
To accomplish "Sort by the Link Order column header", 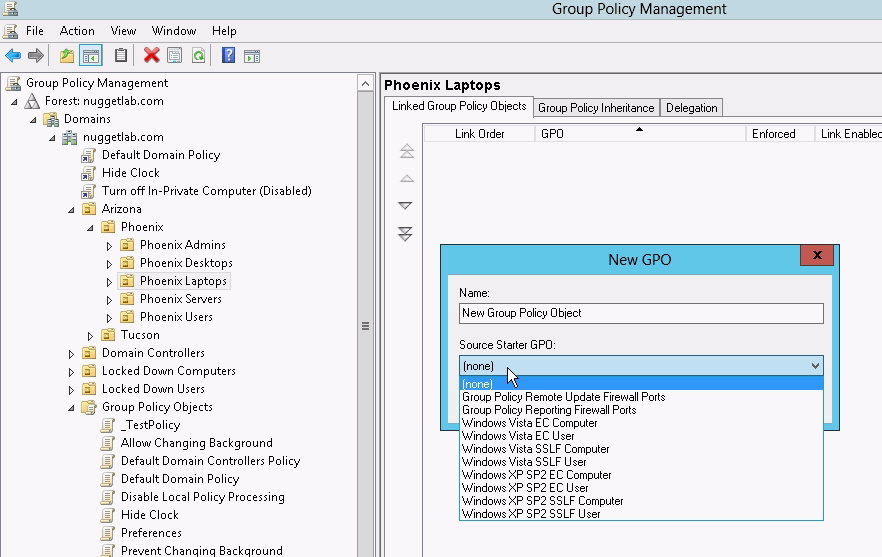I will pos(479,134).
